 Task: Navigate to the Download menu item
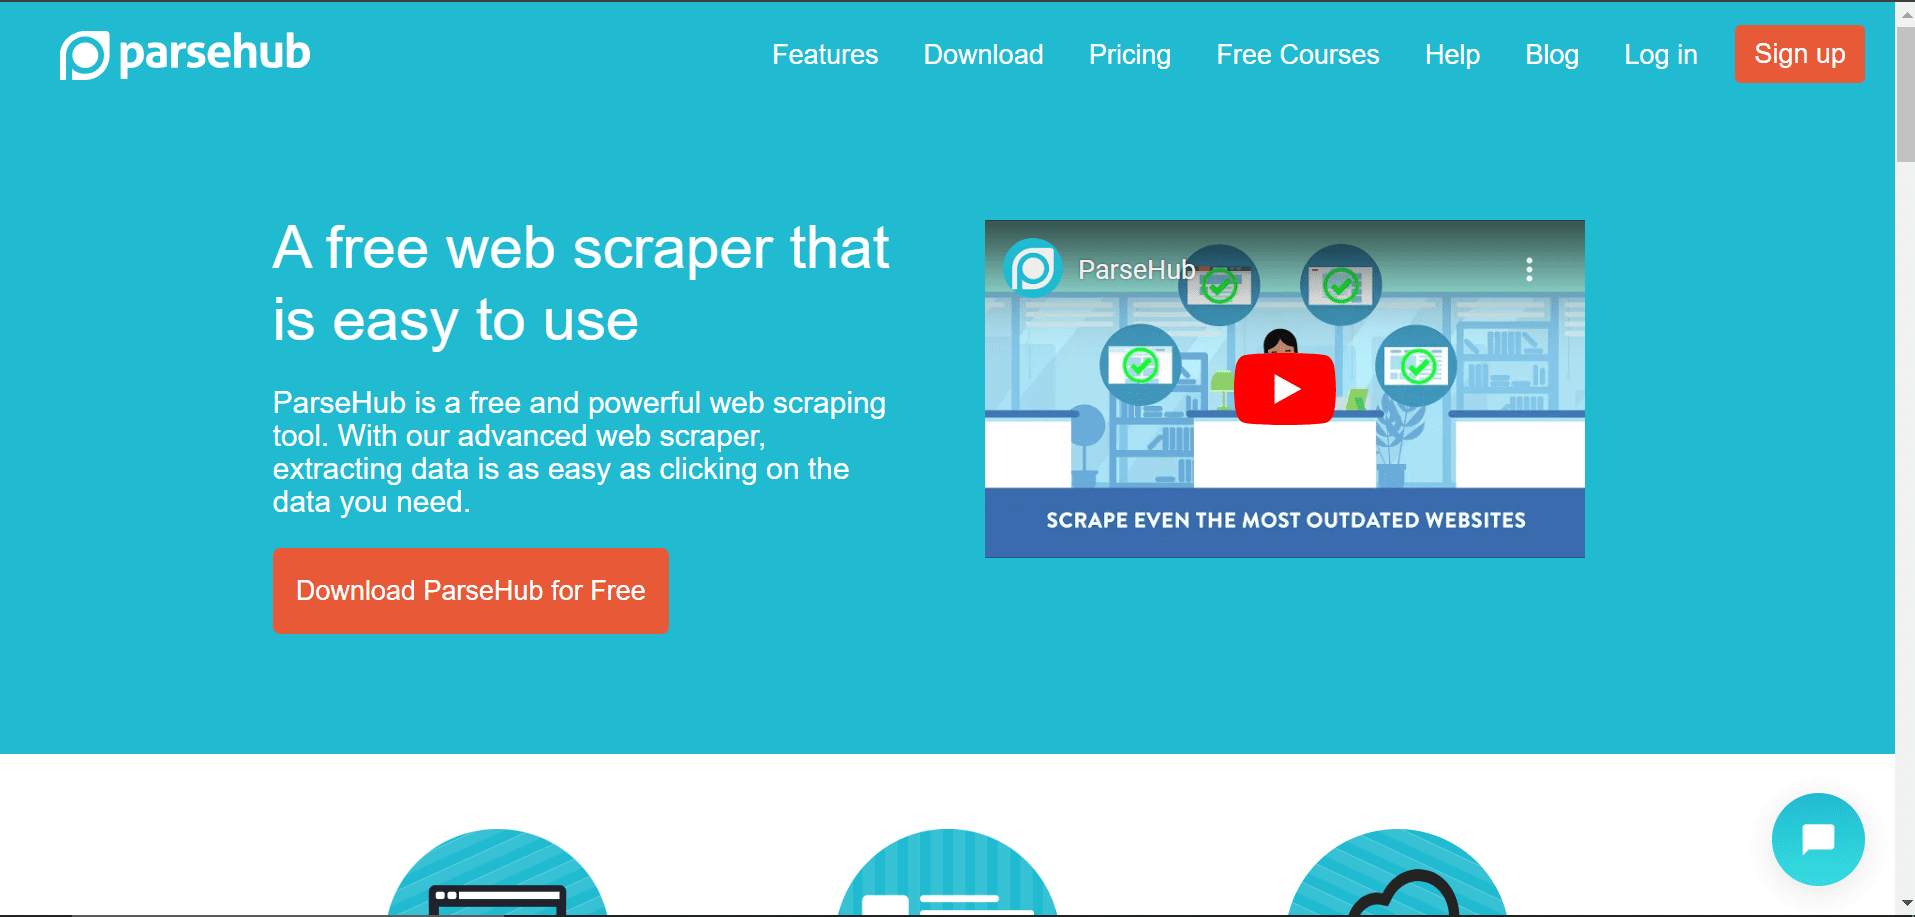[x=983, y=55]
